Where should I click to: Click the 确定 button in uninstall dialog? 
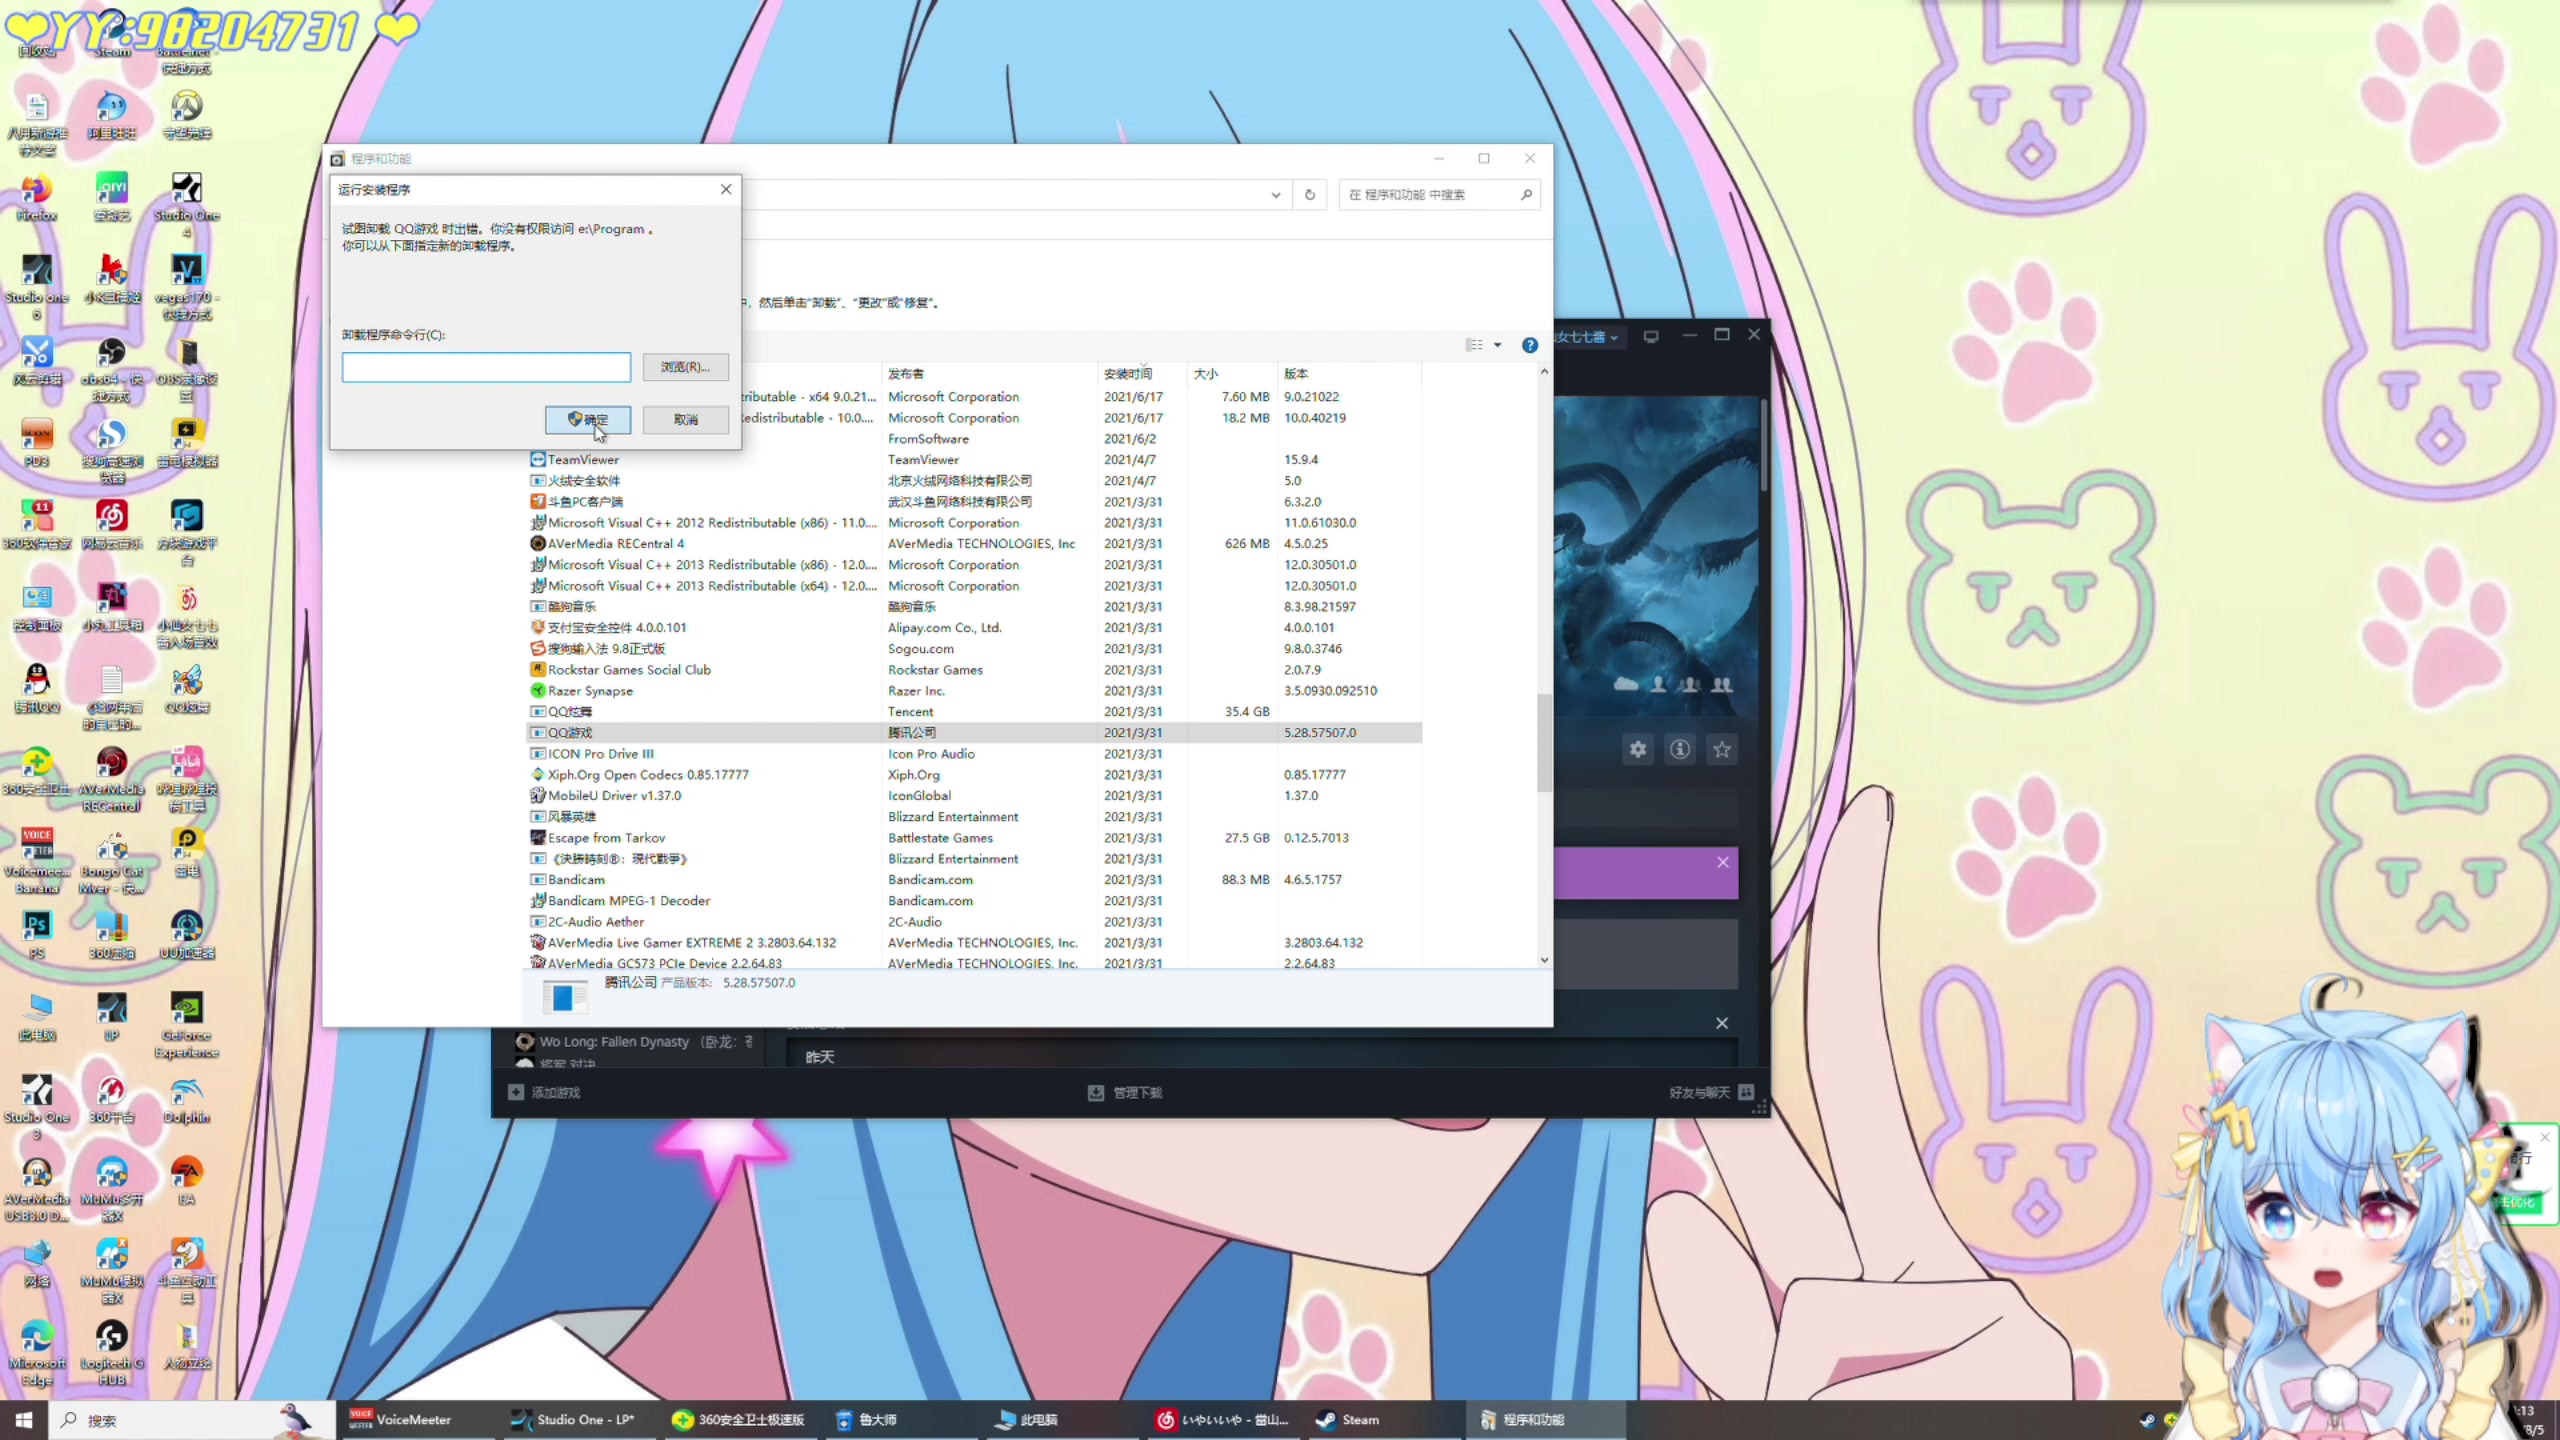click(x=587, y=419)
